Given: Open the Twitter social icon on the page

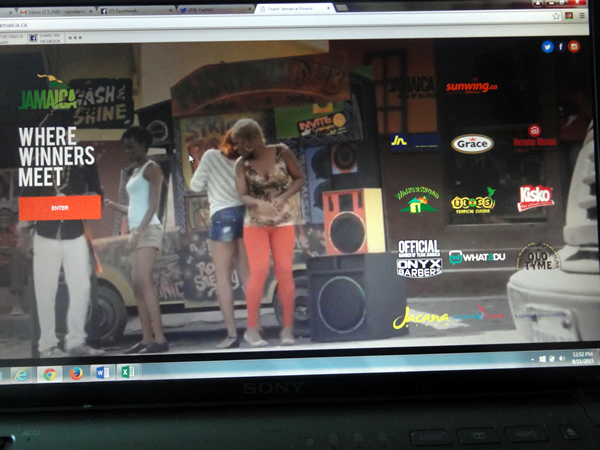Looking at the screenshot, I should point(548,47).
